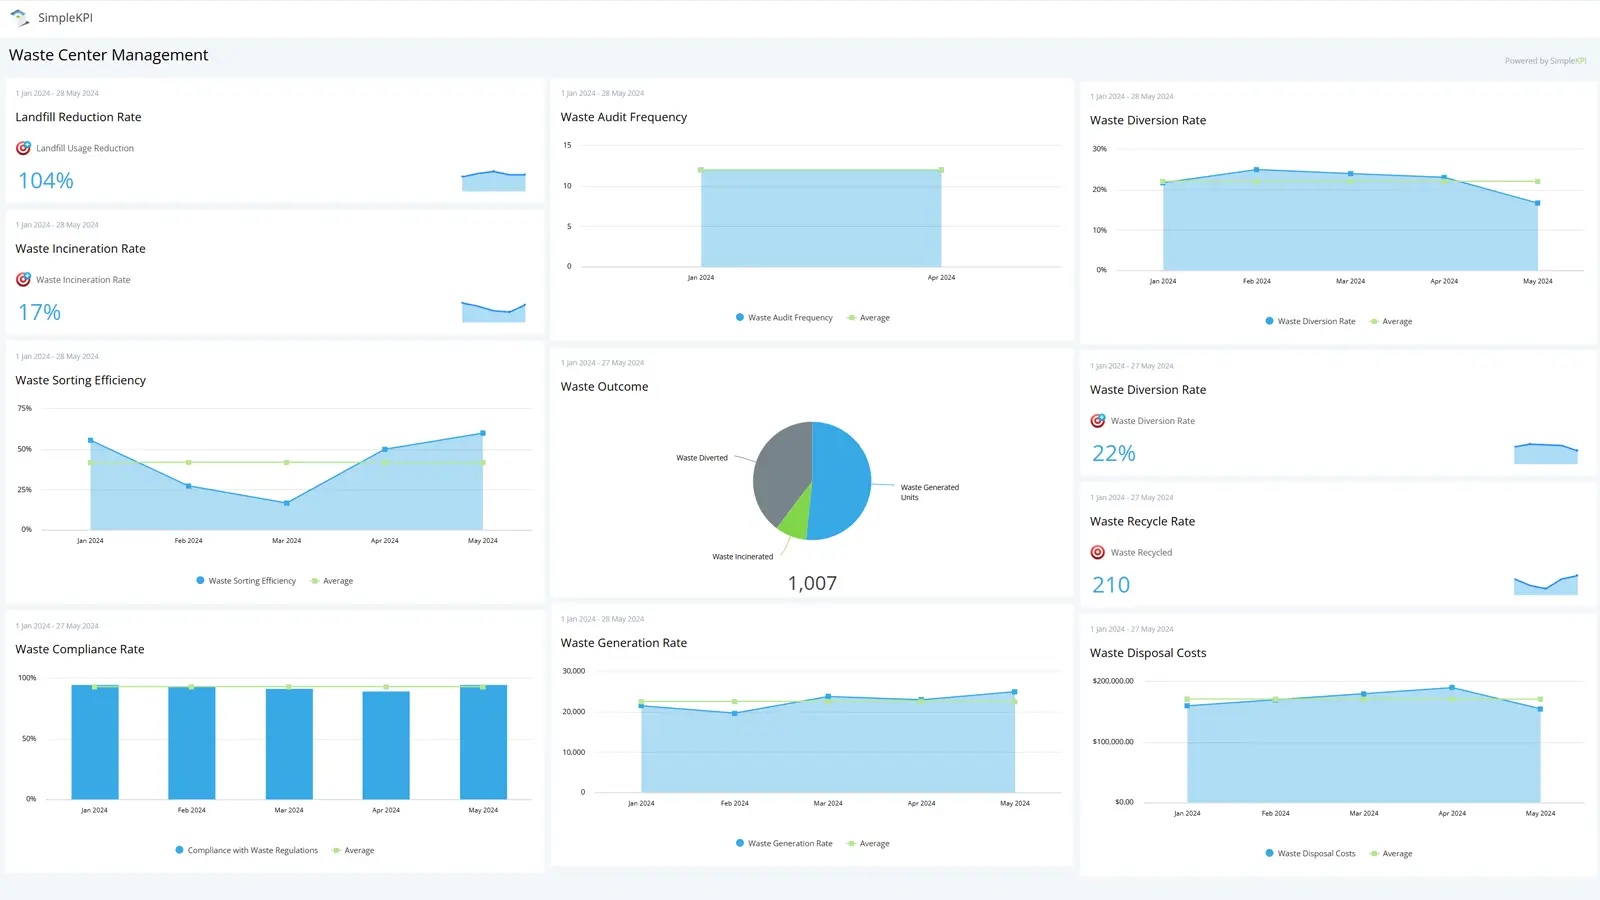
Task: Click the sparkline on the Waste Incineration Rate card
Action: tap(492, 312)
